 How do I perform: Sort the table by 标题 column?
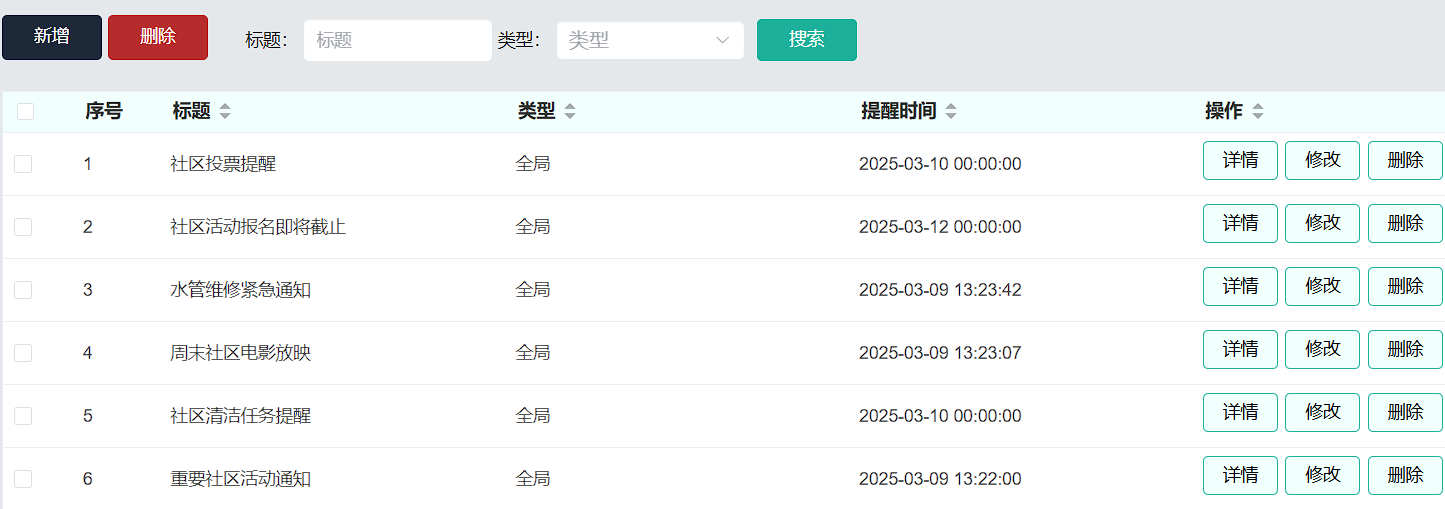(225, 112)
